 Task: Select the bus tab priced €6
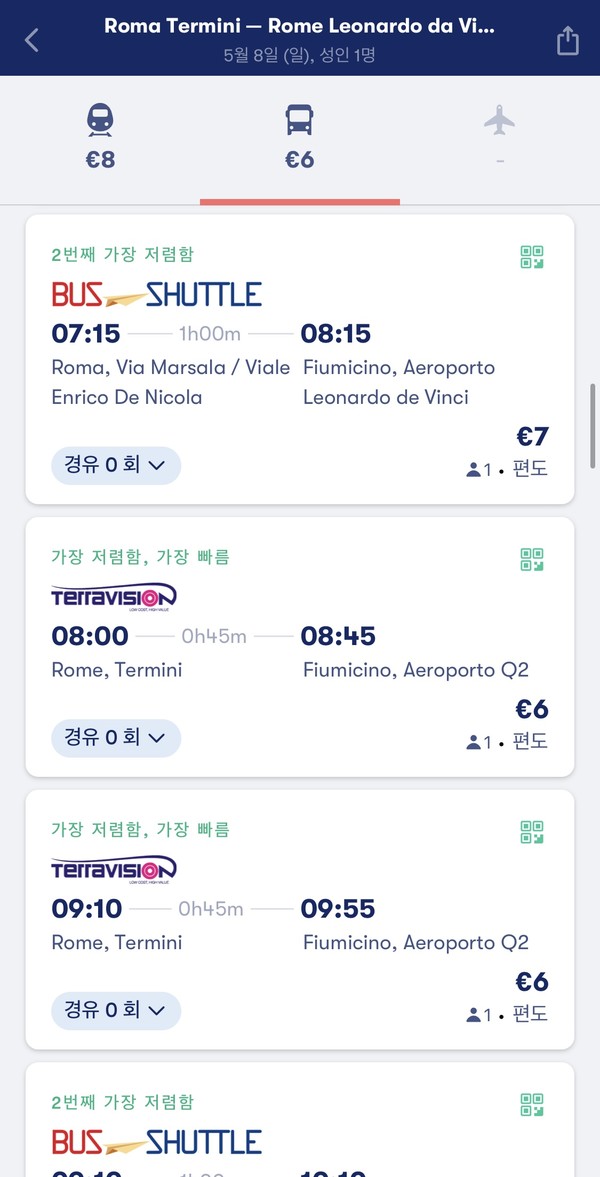300,137
